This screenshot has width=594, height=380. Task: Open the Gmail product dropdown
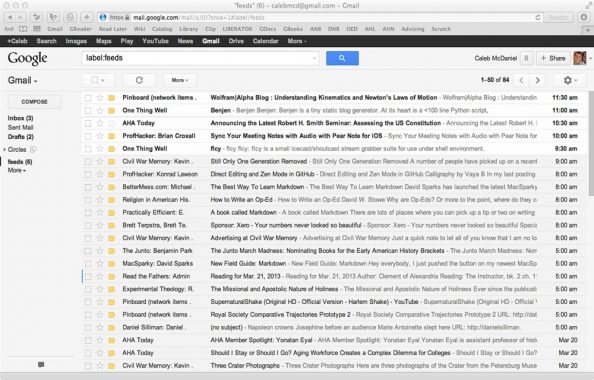click(23, 80)
